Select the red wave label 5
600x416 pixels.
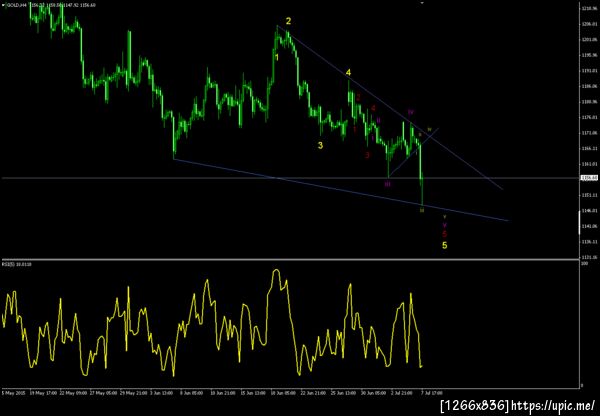[x=445, y=234]
